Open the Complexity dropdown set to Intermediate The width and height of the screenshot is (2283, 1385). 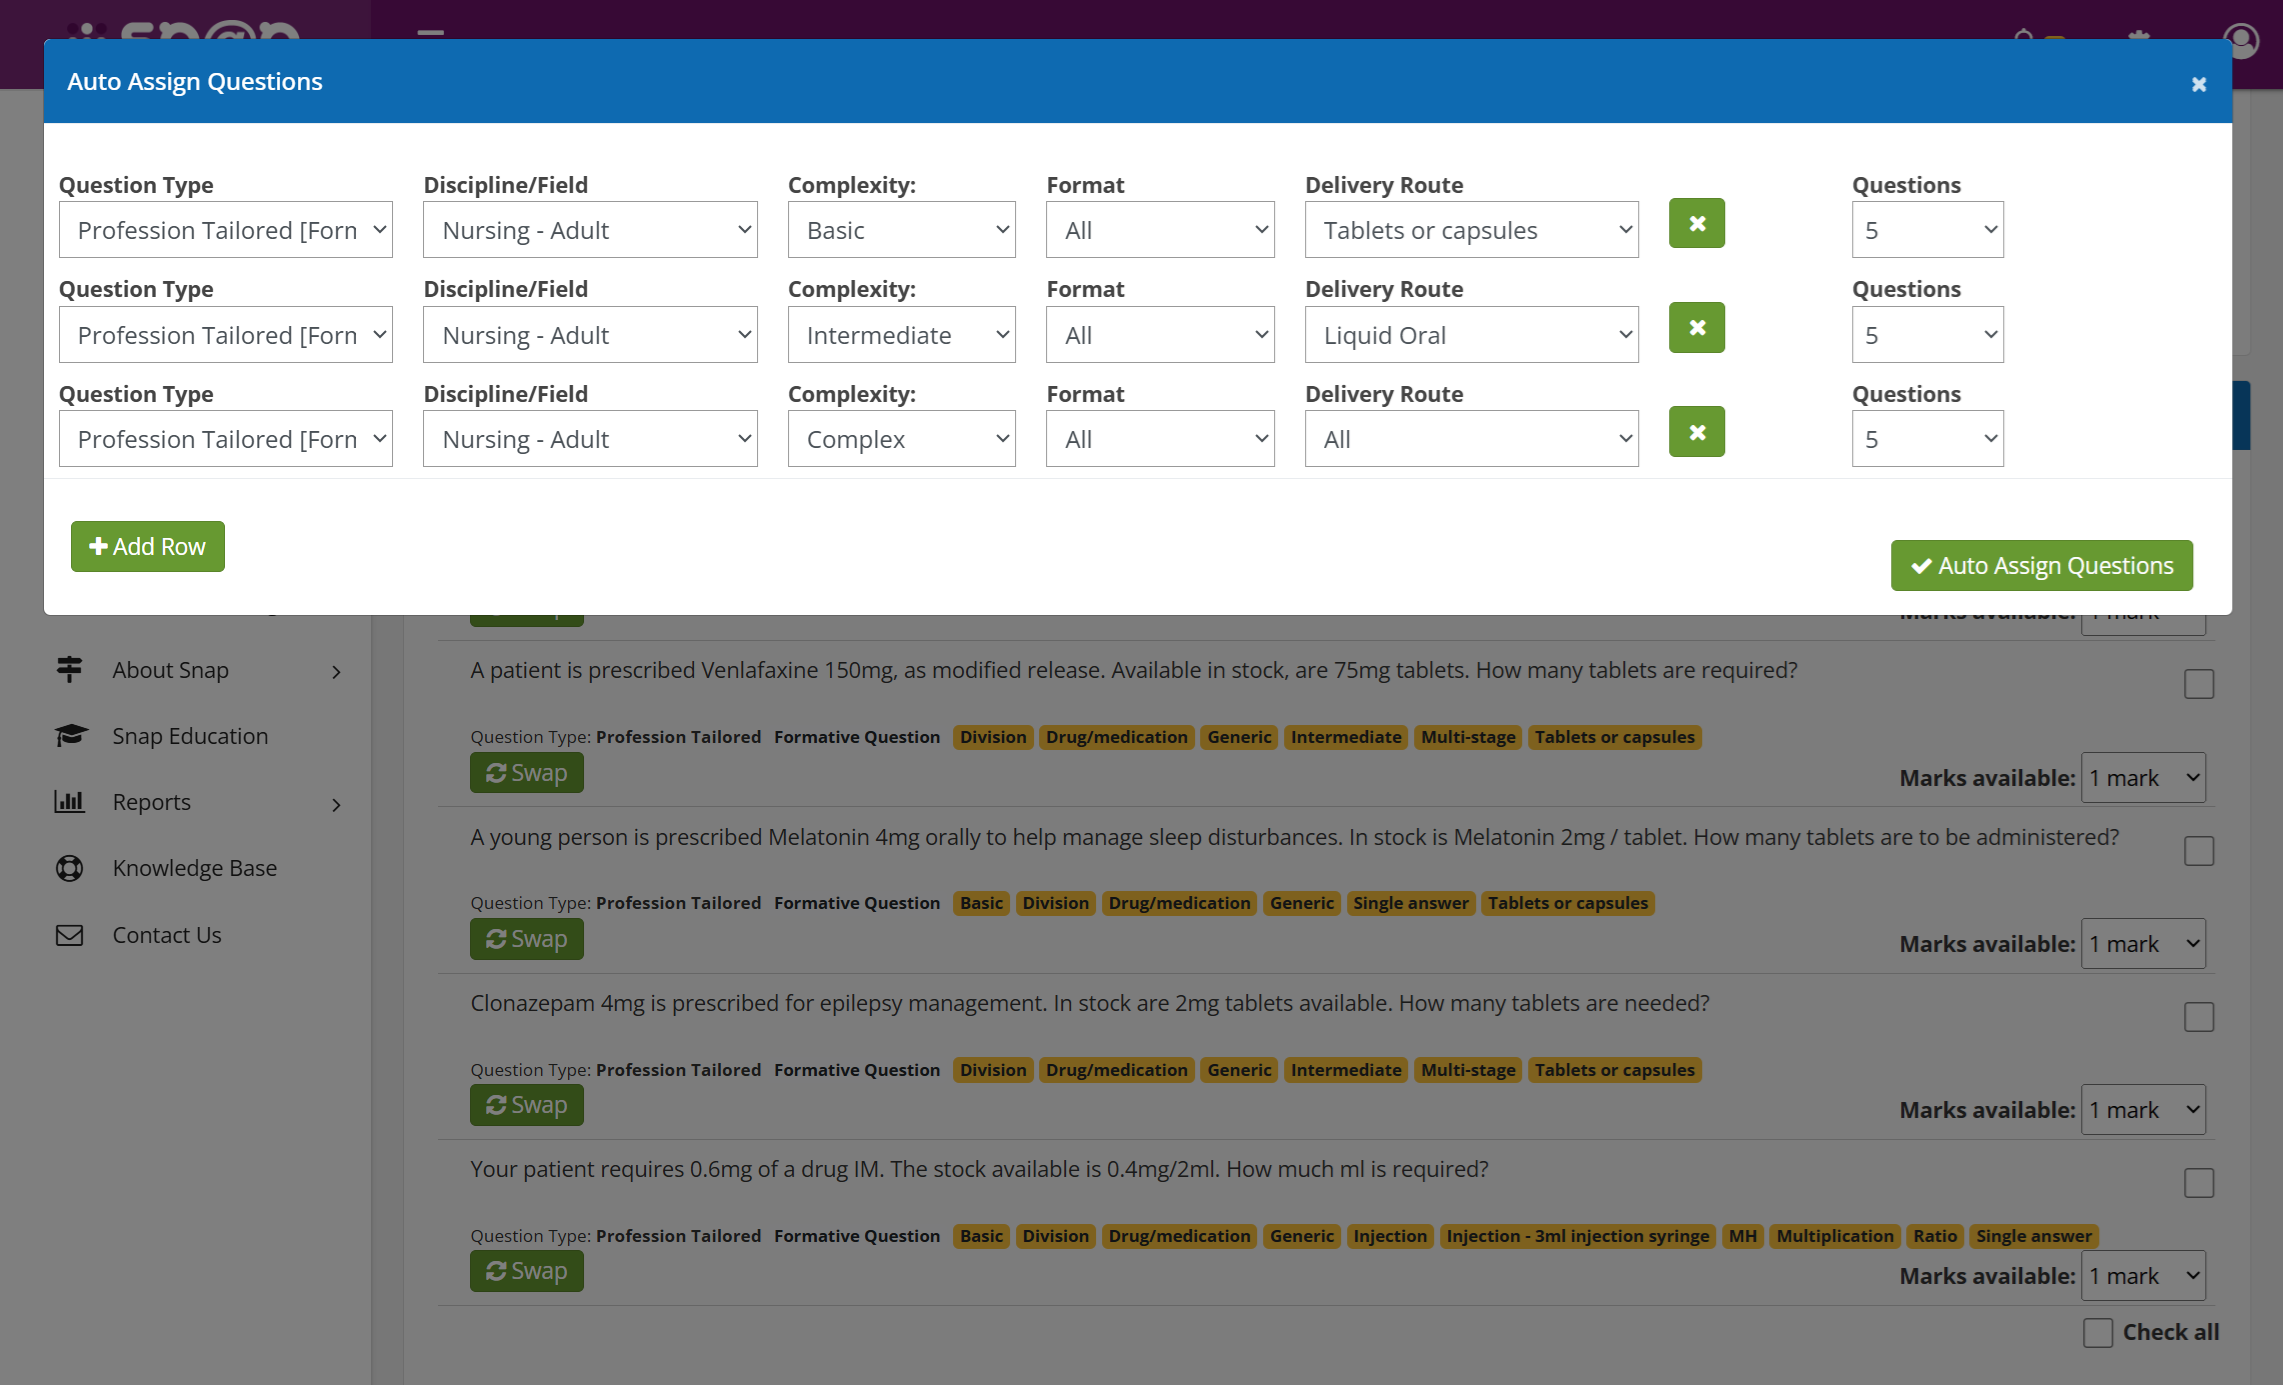[901, 335]
